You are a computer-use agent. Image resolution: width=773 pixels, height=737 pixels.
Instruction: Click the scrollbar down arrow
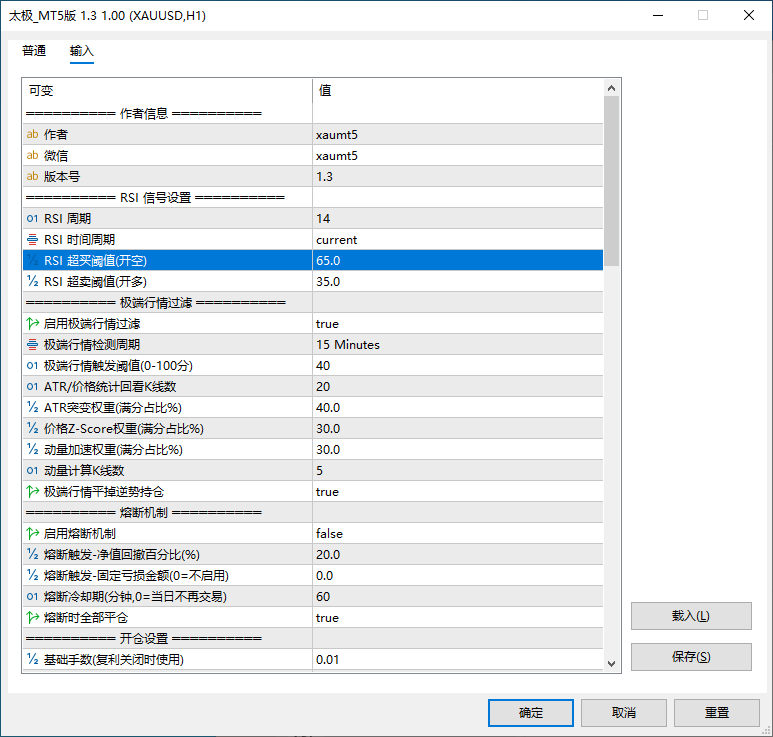click(x=611, y=664)
